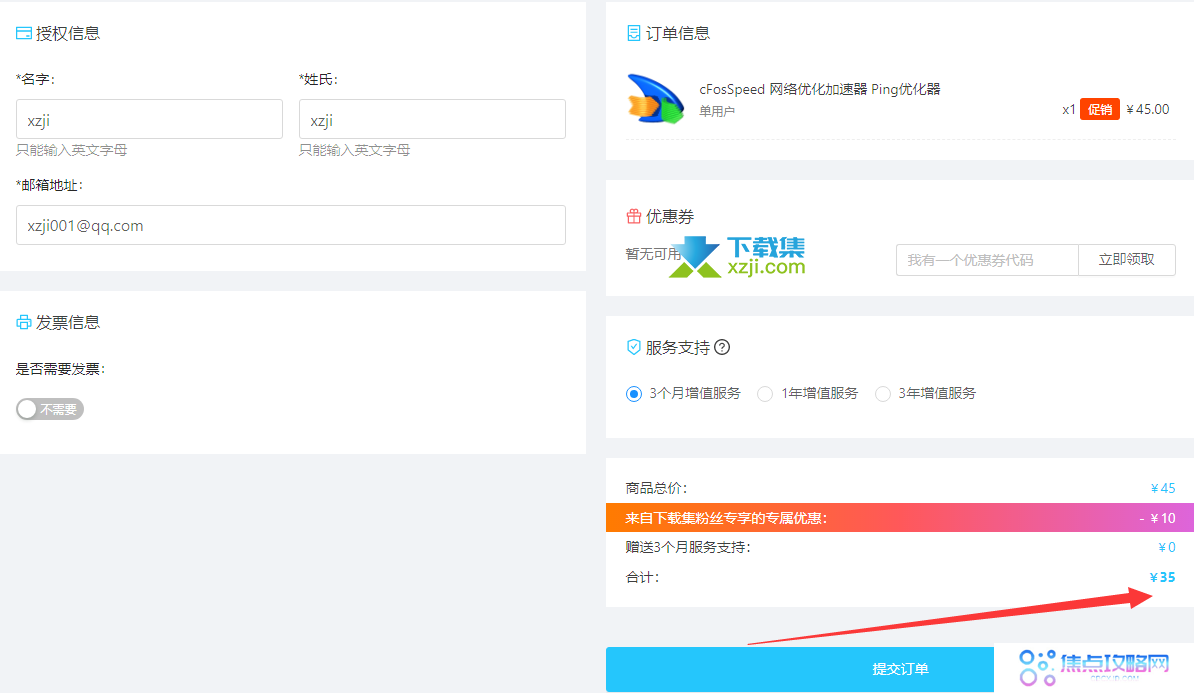
Task: Focus the 名字 input field
Action: [x=149, y=120]
